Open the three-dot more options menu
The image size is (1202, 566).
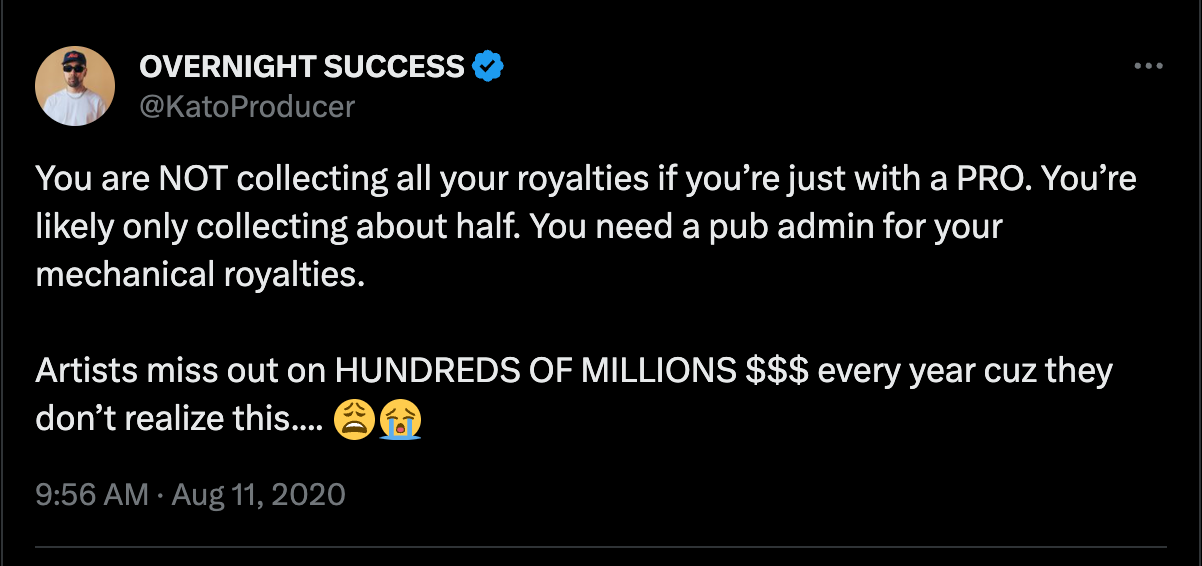[x=1148, y=67]
